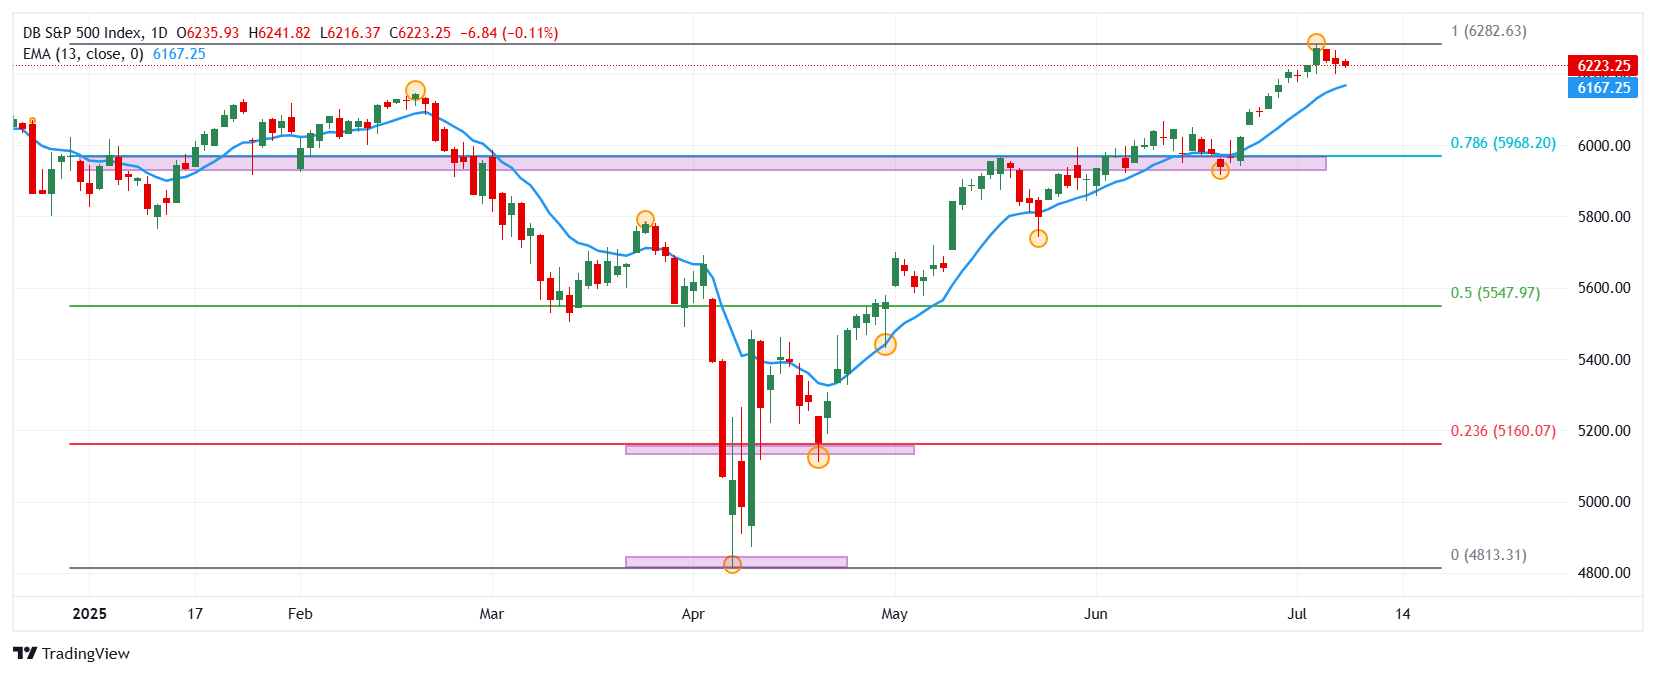Screen dimensions: 1656x675
Task: Click the 5000.00 price axis label
Action: [1604, 502]
